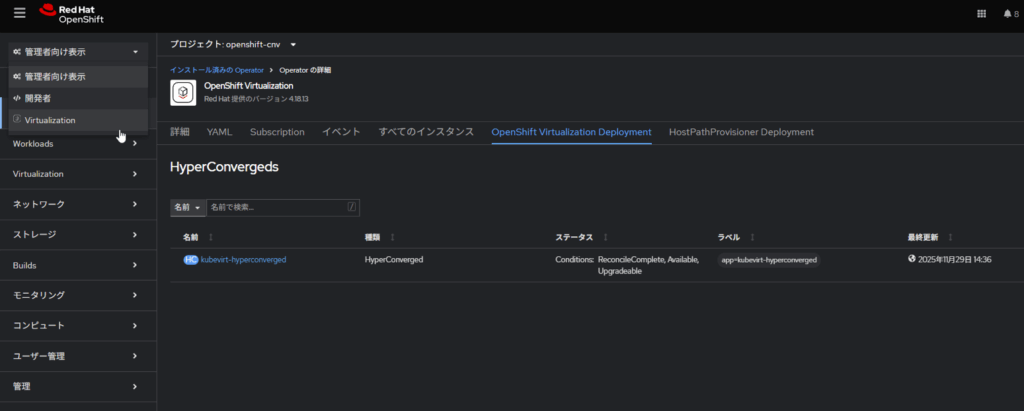Switch to the 詳細 tab
Viewport: 1024px width, 411px height.
180,132
